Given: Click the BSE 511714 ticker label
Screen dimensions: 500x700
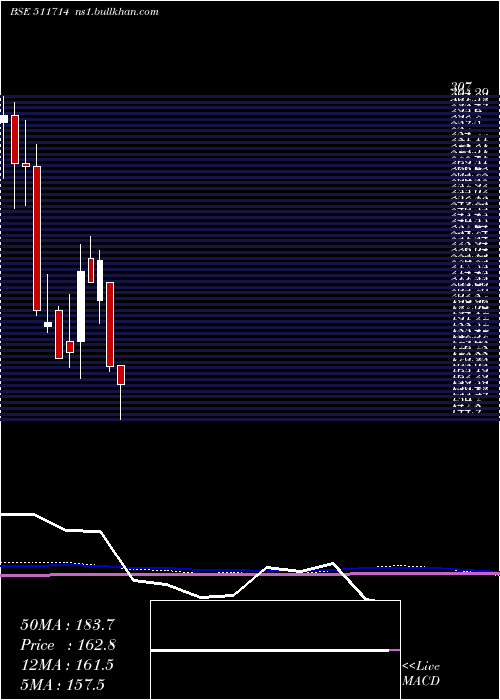Looking at the screenshot, I should pos(39,12).
